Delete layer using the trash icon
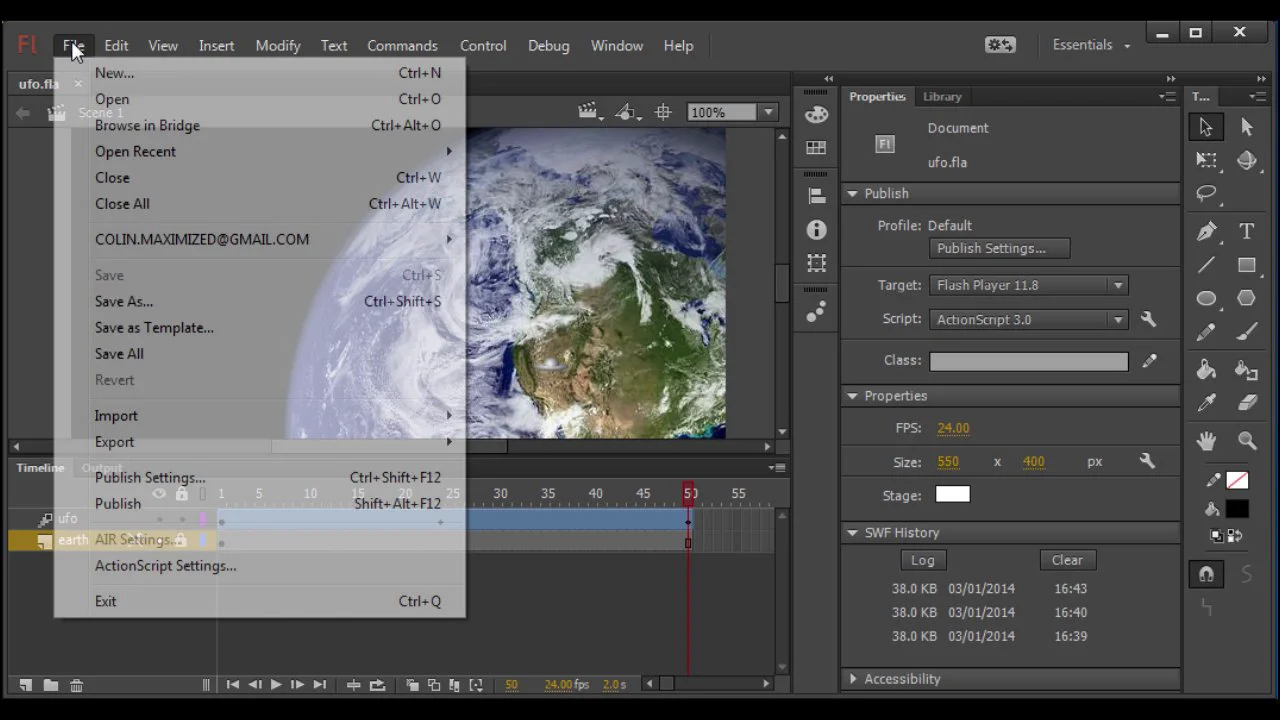Viewport: 1280px width, 720px height. click(76, 685)
